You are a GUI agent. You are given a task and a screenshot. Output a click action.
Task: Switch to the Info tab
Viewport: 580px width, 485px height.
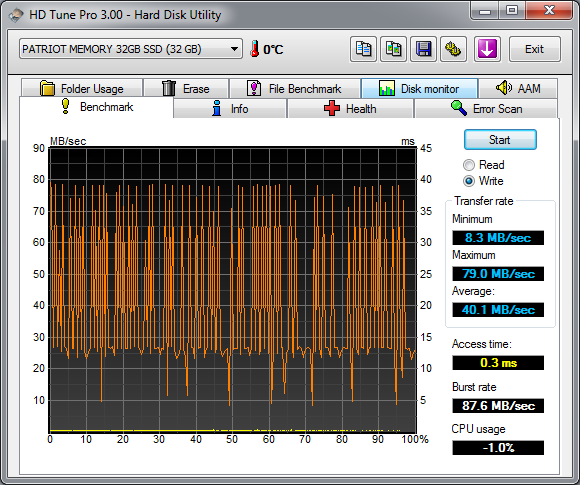(x=230, y=109)
